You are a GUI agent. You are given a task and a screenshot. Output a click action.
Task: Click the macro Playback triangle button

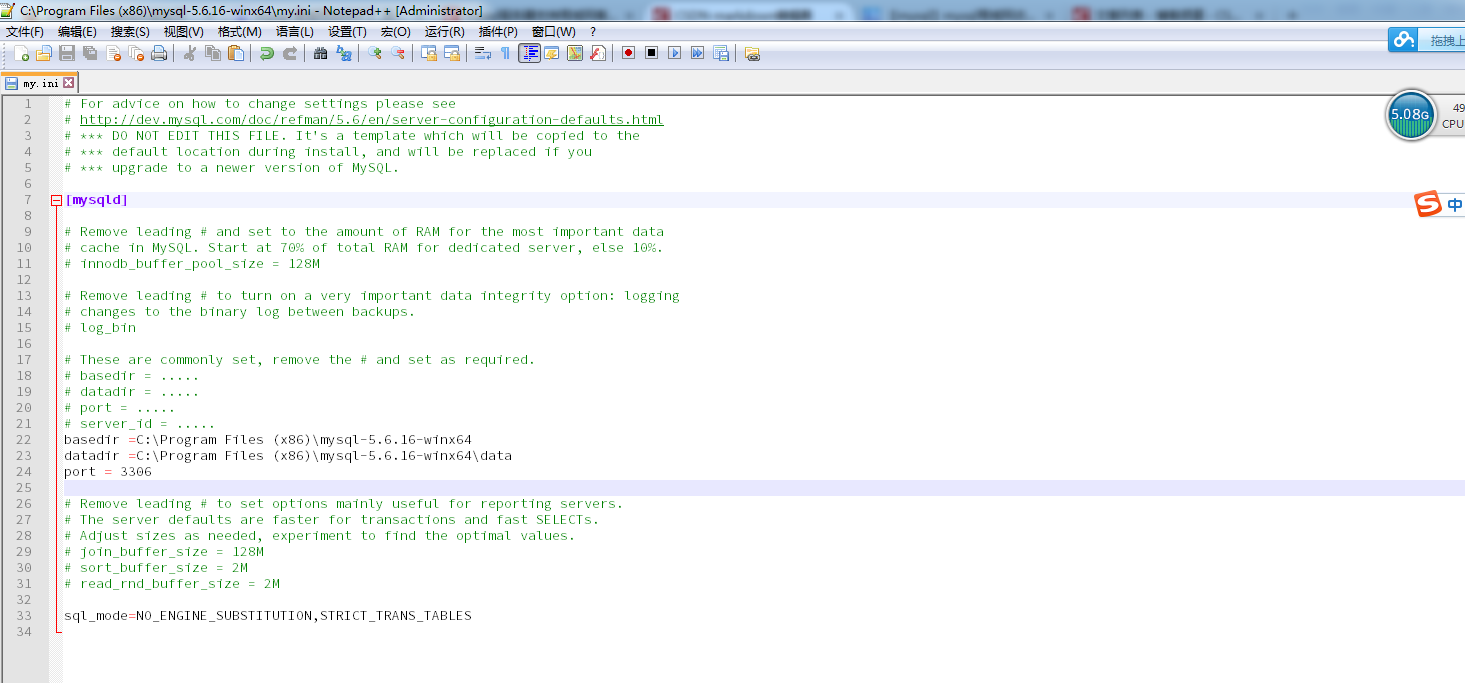click(x=674, y=53)
